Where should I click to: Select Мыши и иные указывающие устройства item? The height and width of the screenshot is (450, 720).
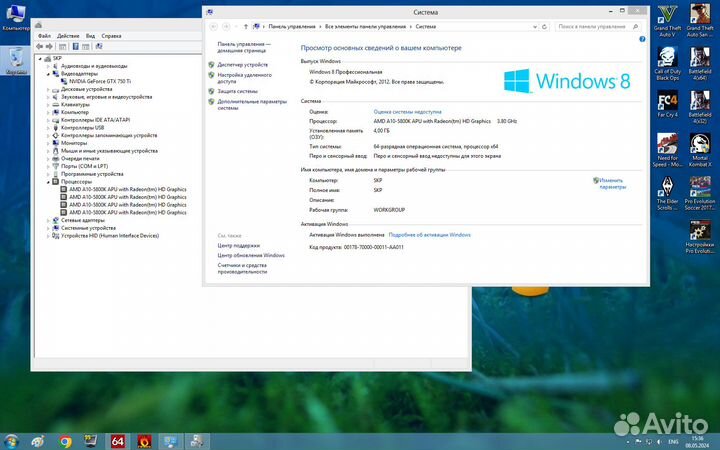click(x=109, y=151)
